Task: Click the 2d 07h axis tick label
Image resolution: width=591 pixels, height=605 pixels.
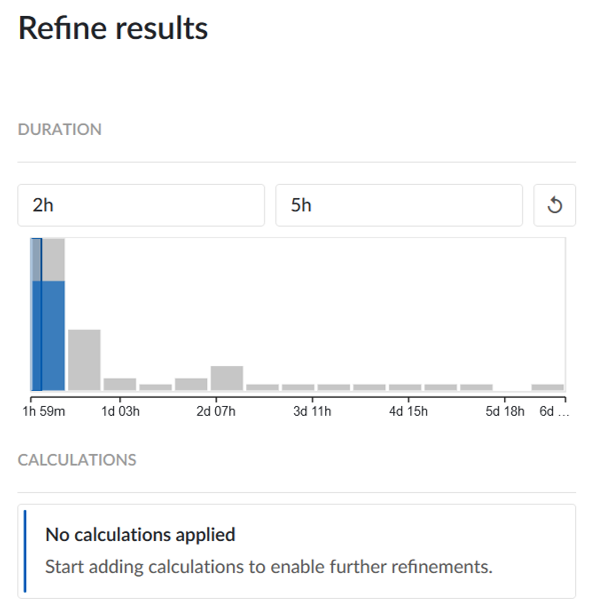Action: (216, 411)
